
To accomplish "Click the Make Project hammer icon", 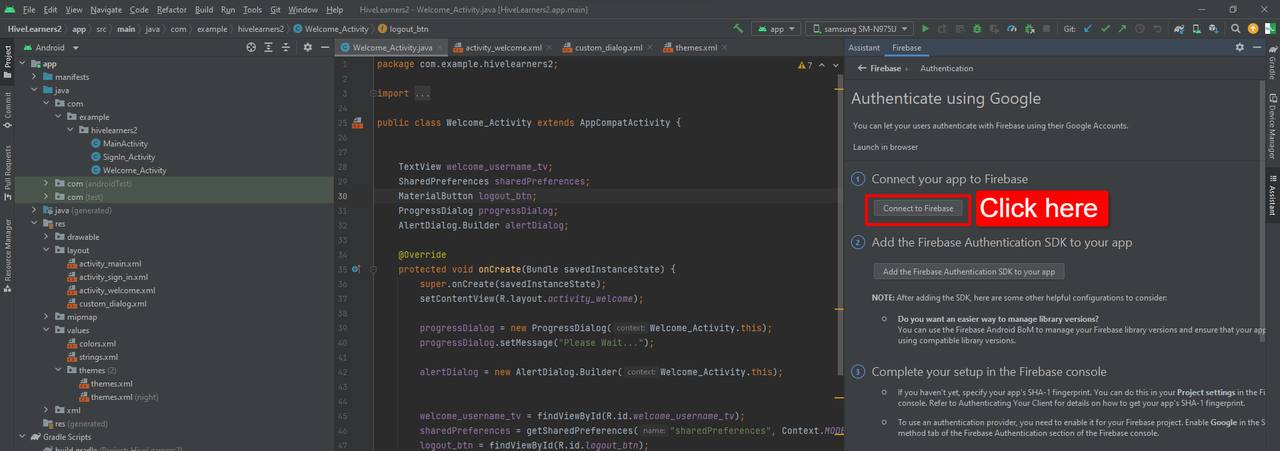I will [x=738, y=29].
